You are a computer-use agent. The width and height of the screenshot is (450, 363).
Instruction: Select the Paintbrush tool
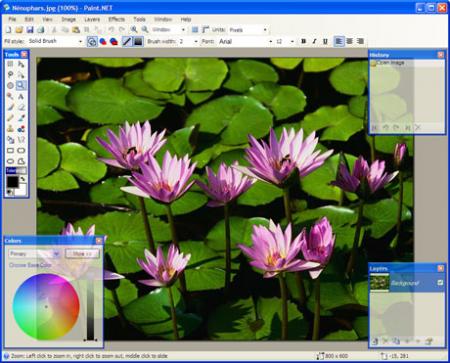tap(10, 107)
